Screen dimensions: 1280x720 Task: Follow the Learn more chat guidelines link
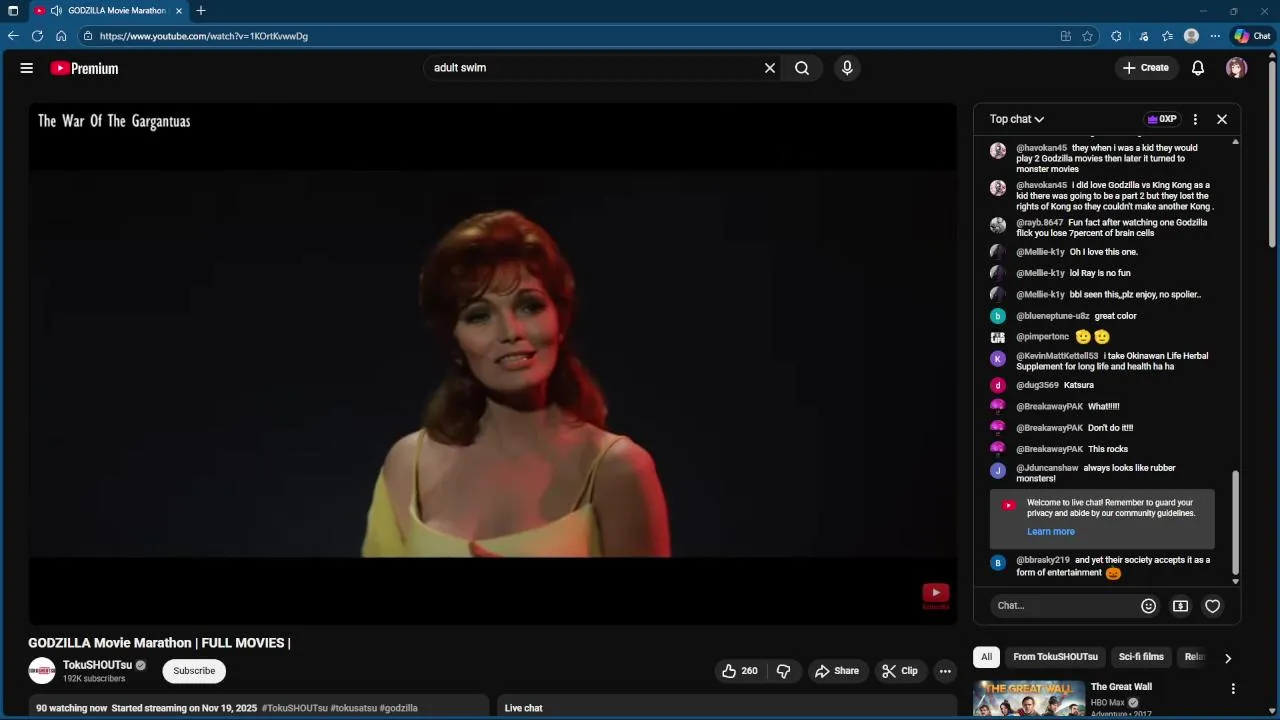tap(1051, 532)
